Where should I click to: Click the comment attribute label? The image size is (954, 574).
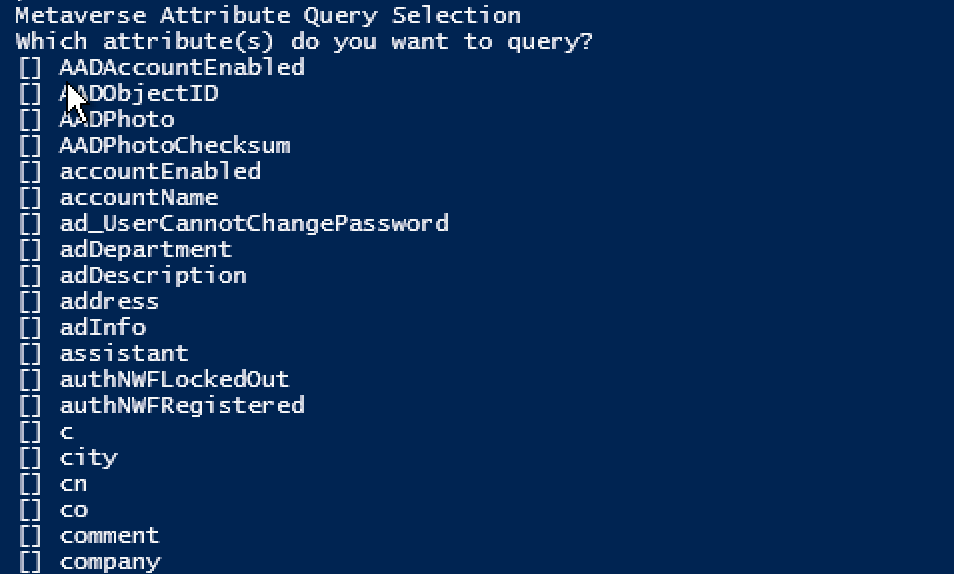point(109,536)
